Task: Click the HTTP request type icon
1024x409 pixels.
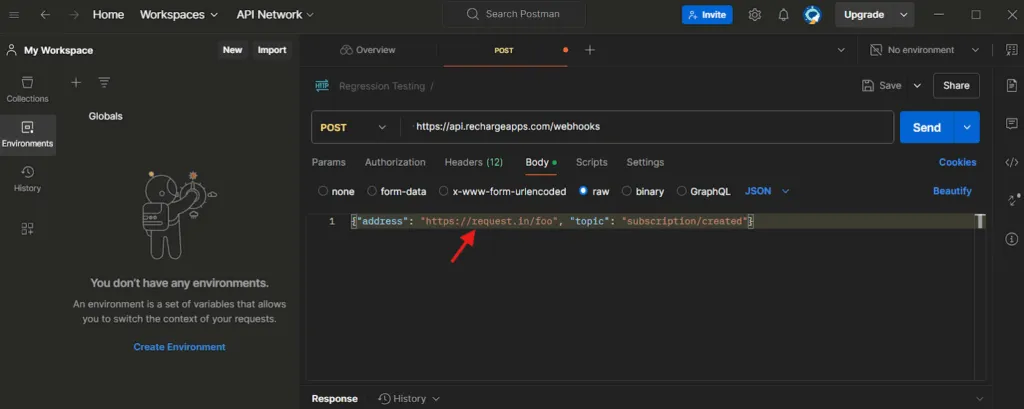Action: 322,86
